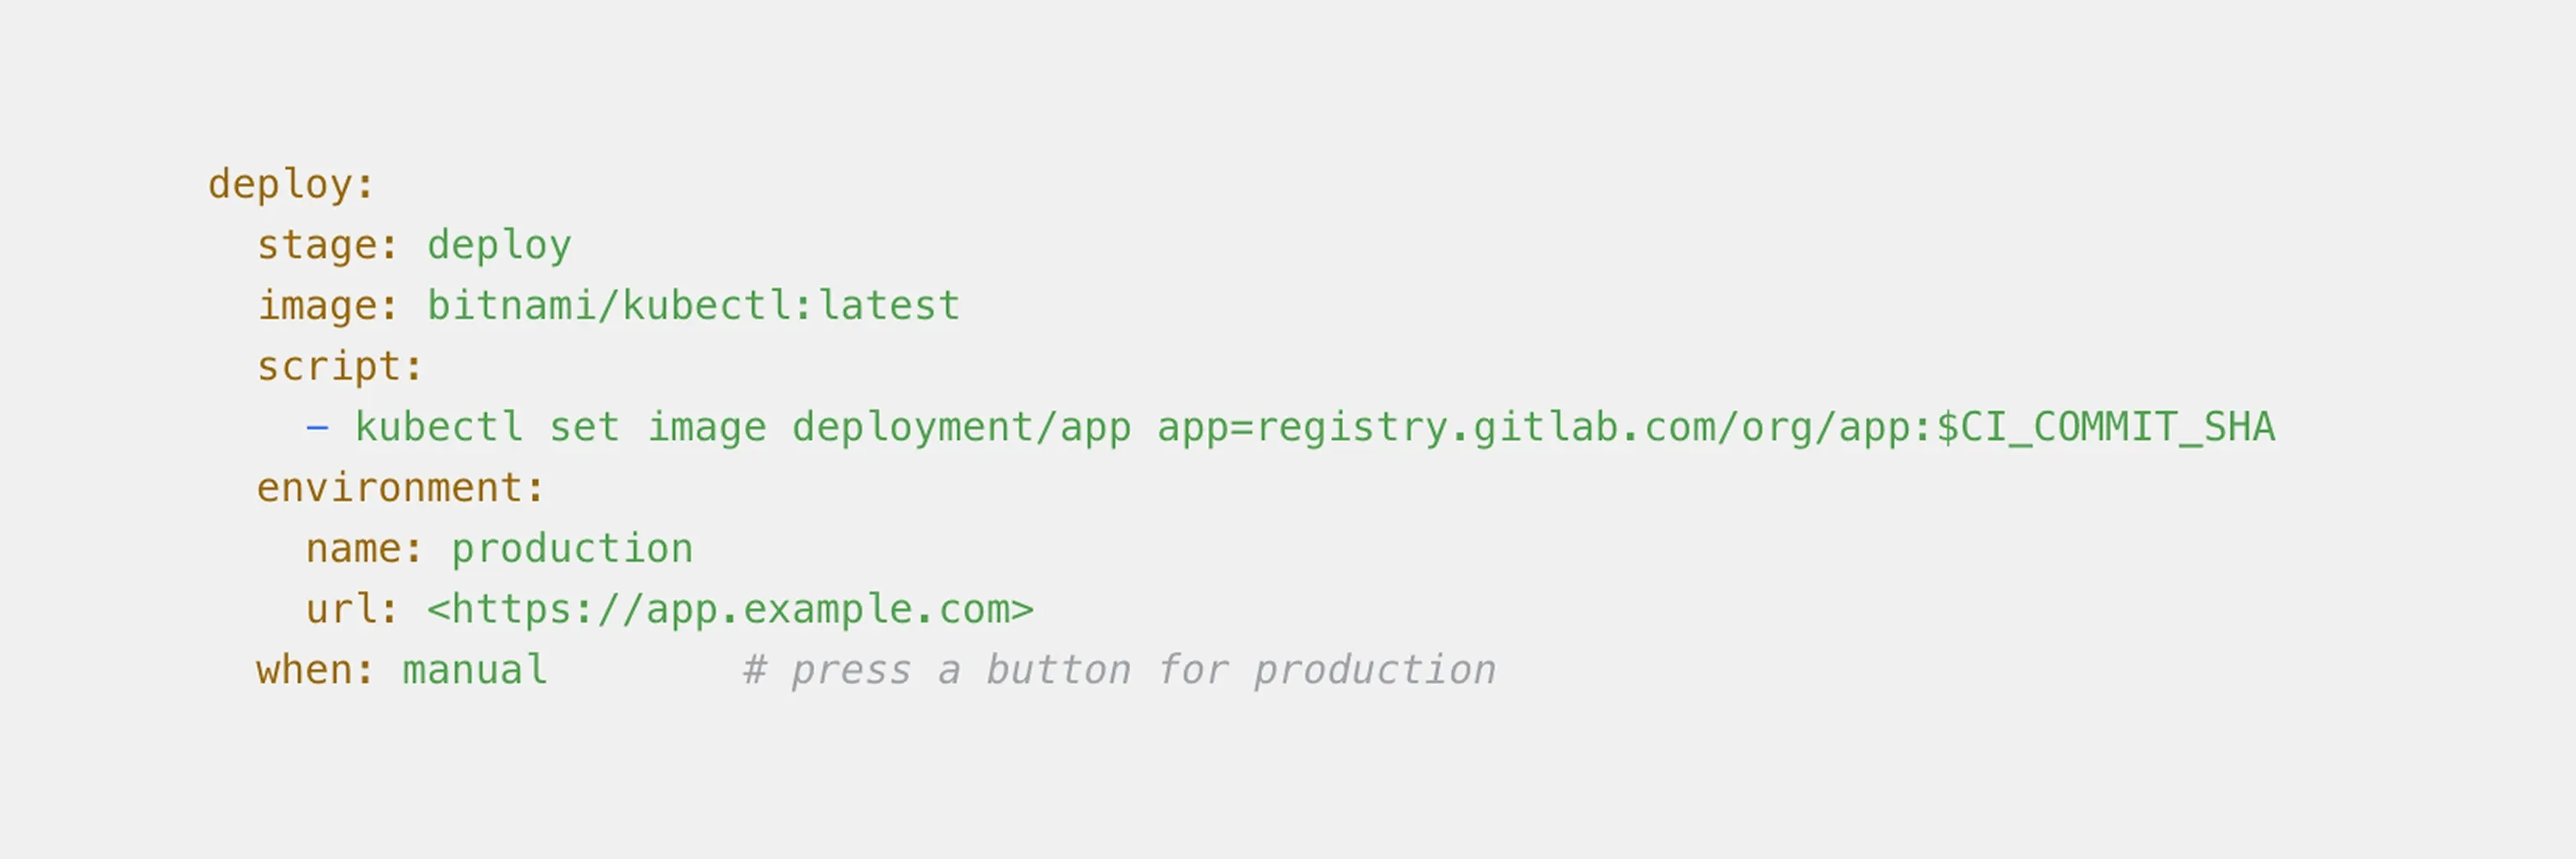Click the blue list dash before kubectl
This screenshot has width=2576, height=859.
coord(317,428)
